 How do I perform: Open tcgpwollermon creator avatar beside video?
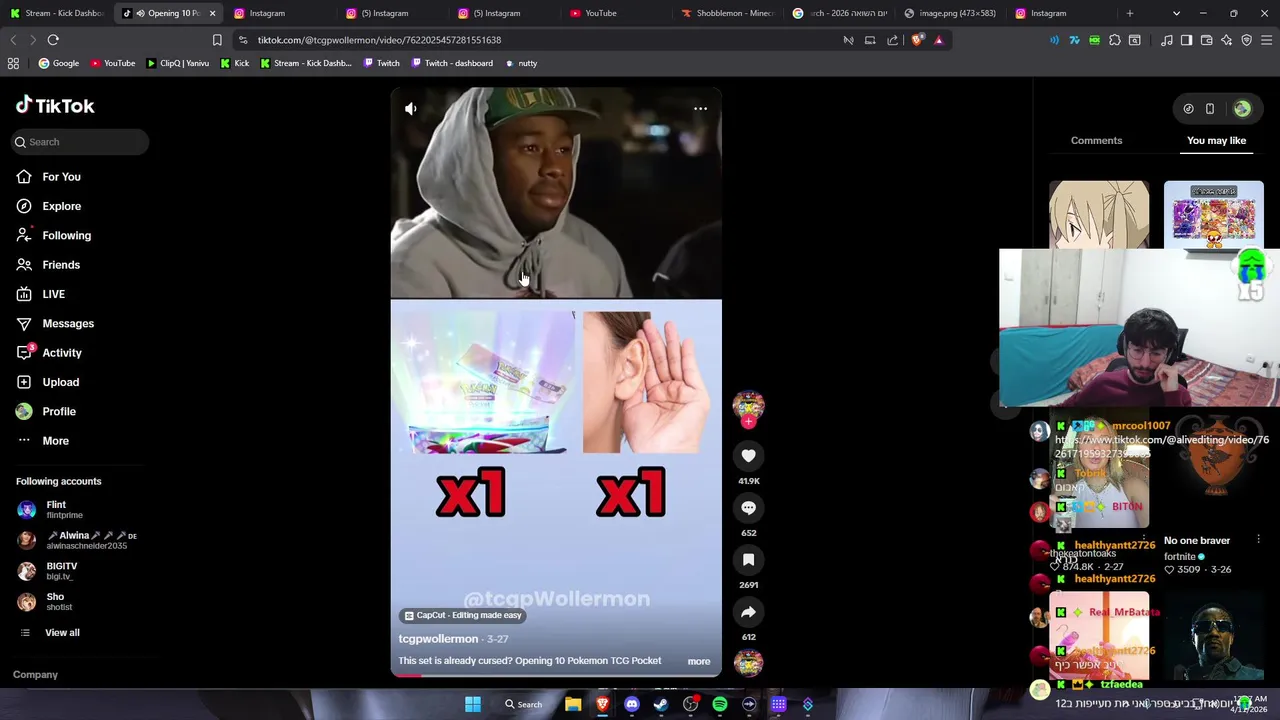748,404
